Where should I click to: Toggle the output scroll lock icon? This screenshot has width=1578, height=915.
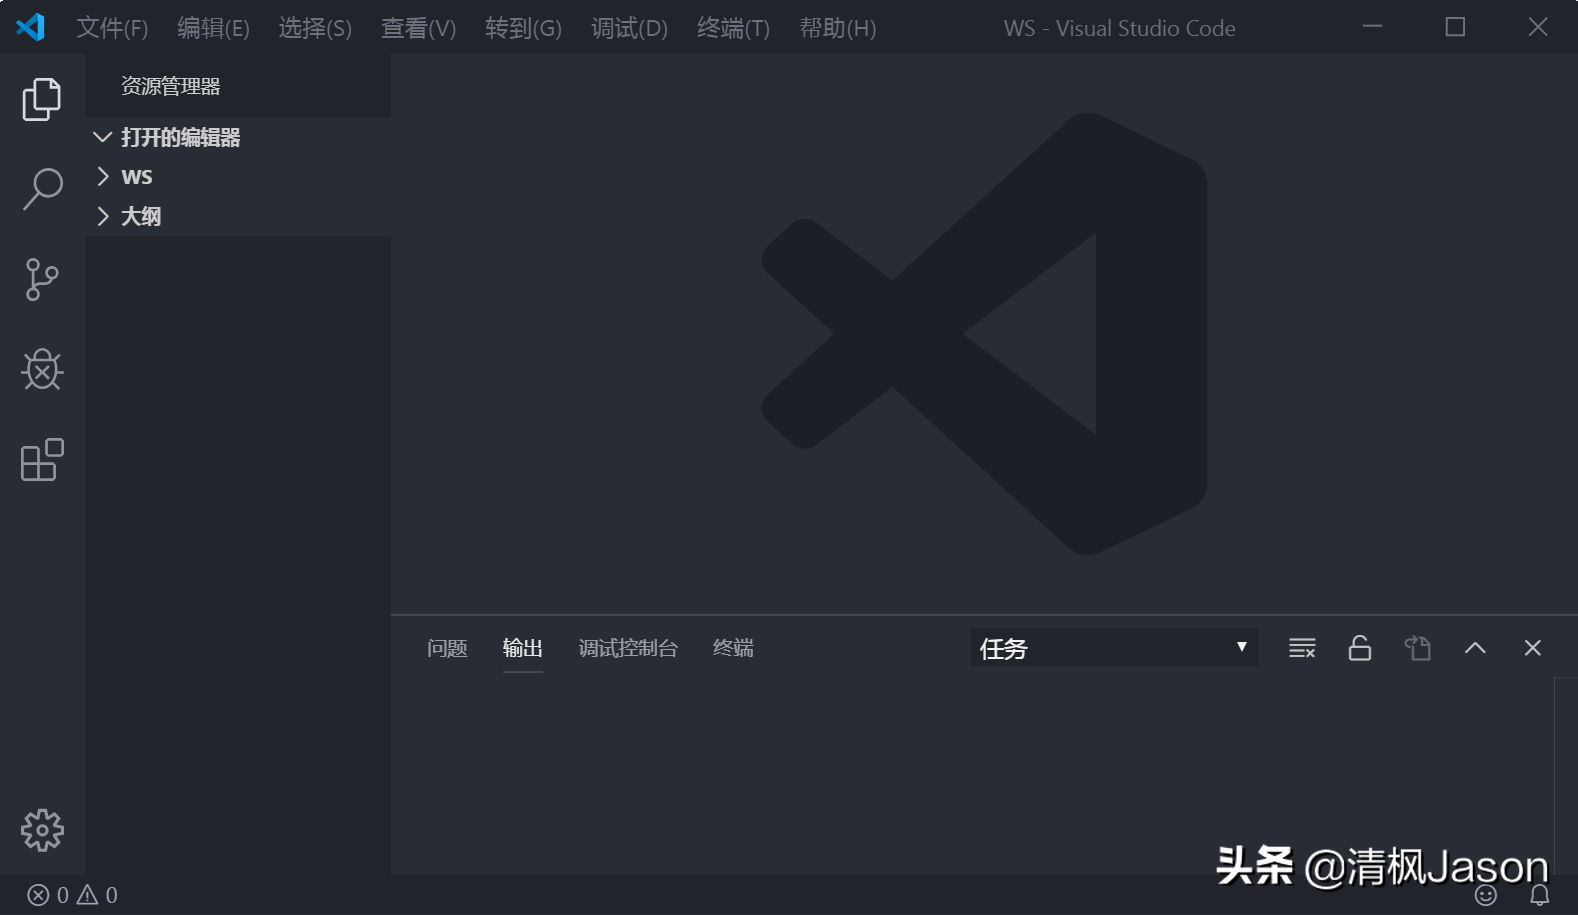tap(1360, 648)
